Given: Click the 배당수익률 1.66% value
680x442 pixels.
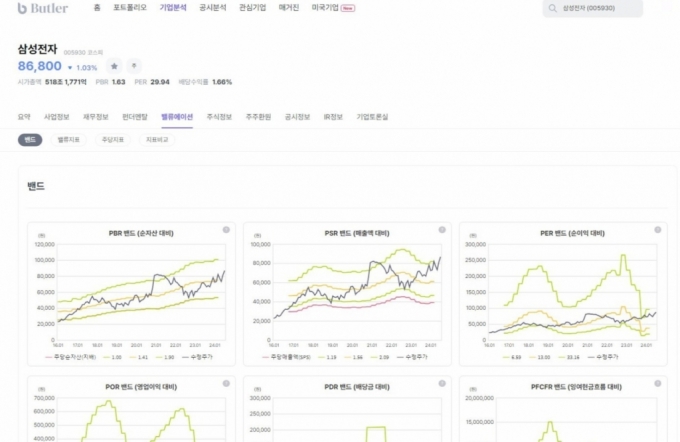Looking at the screenshot, I should (205, 82).
